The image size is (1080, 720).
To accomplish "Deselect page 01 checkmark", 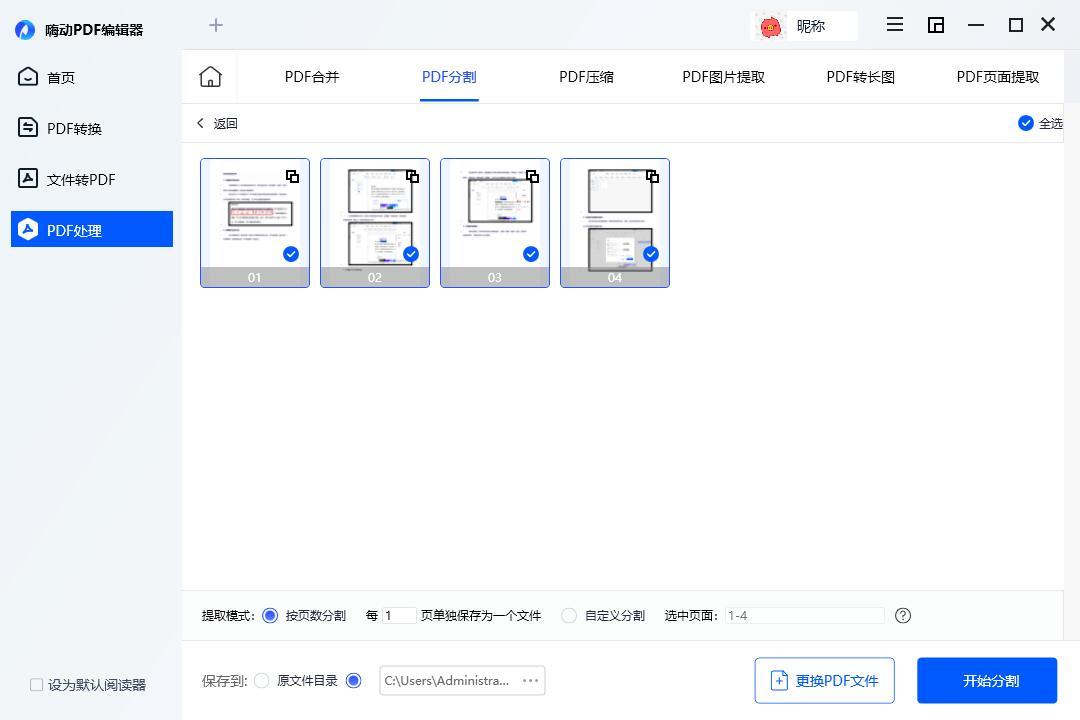I will coord(291,254).
